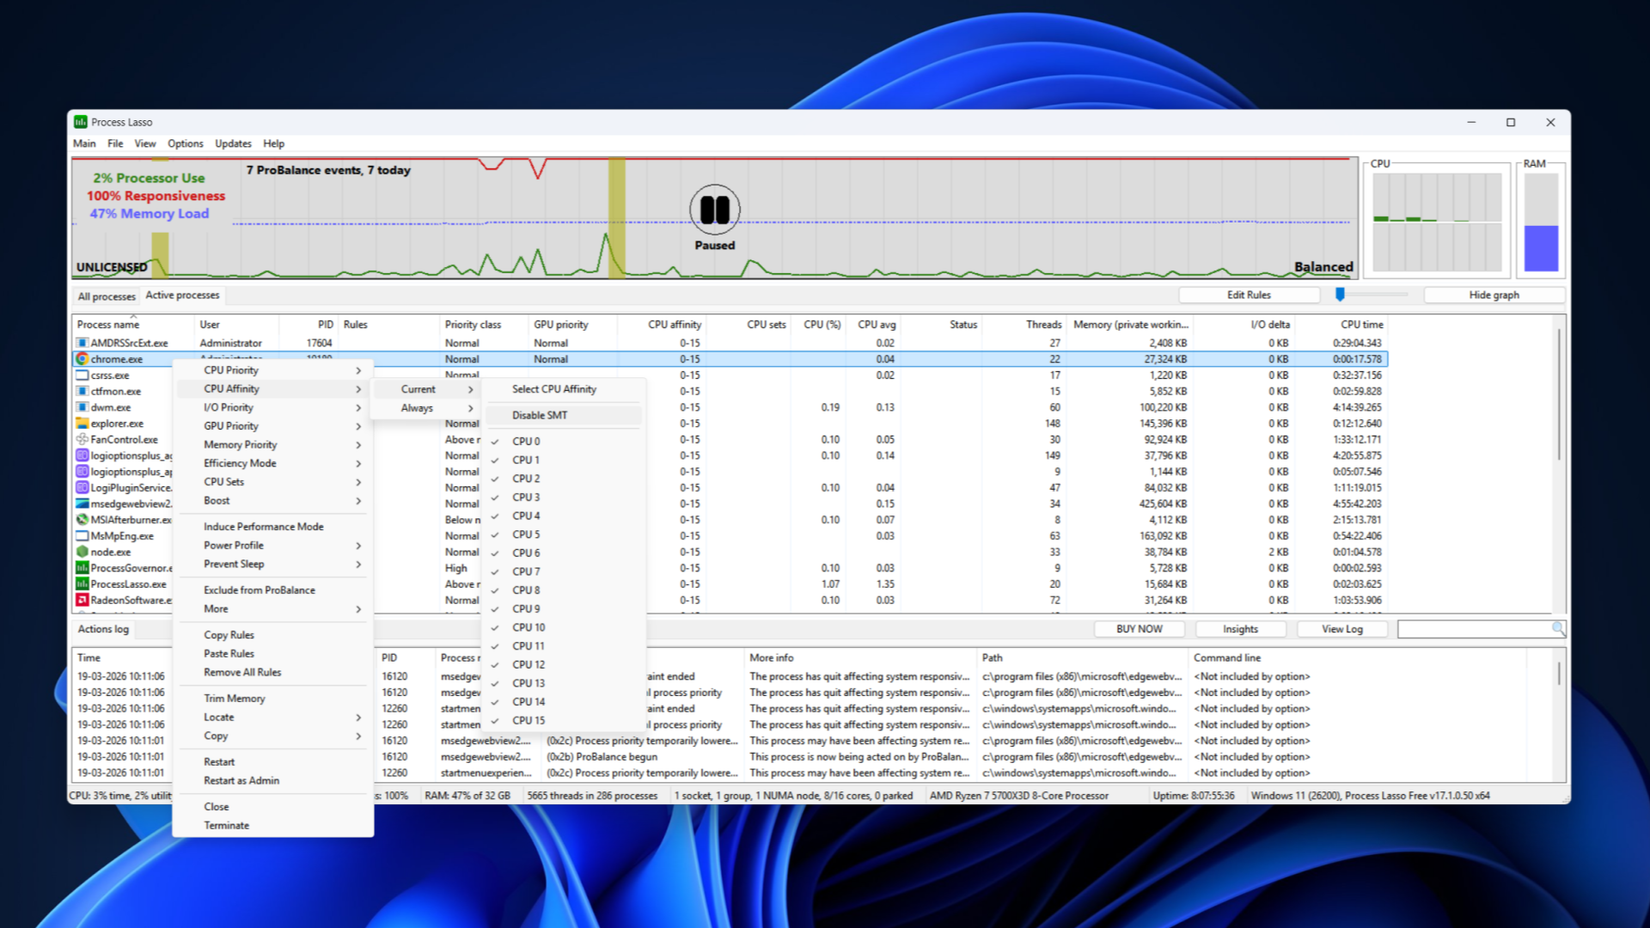Expand the More submenu

coord(216,608)
